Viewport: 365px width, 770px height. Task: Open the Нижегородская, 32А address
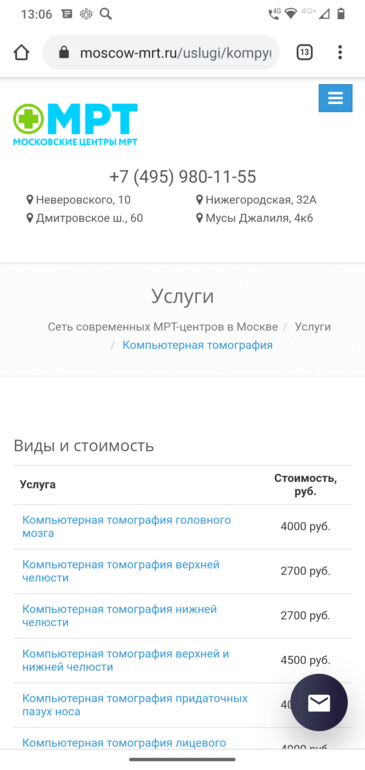pyautogui.click(x=256, y=200)
